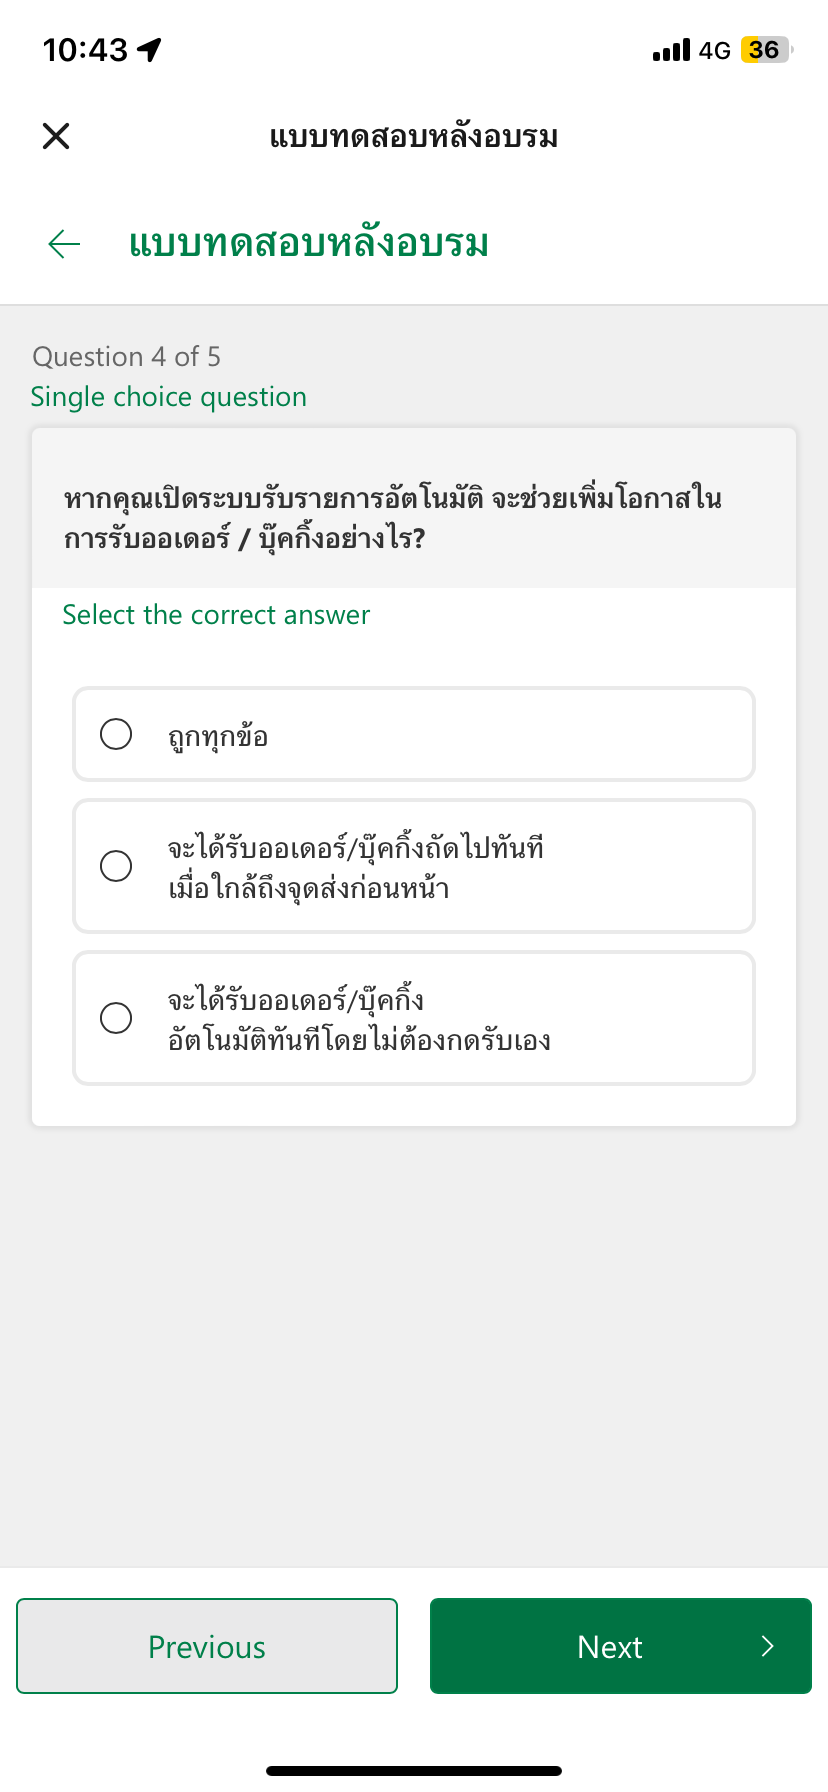
Task: Tap the ถูกทุกข้อ answer card text
Action: tap(218, 736)
